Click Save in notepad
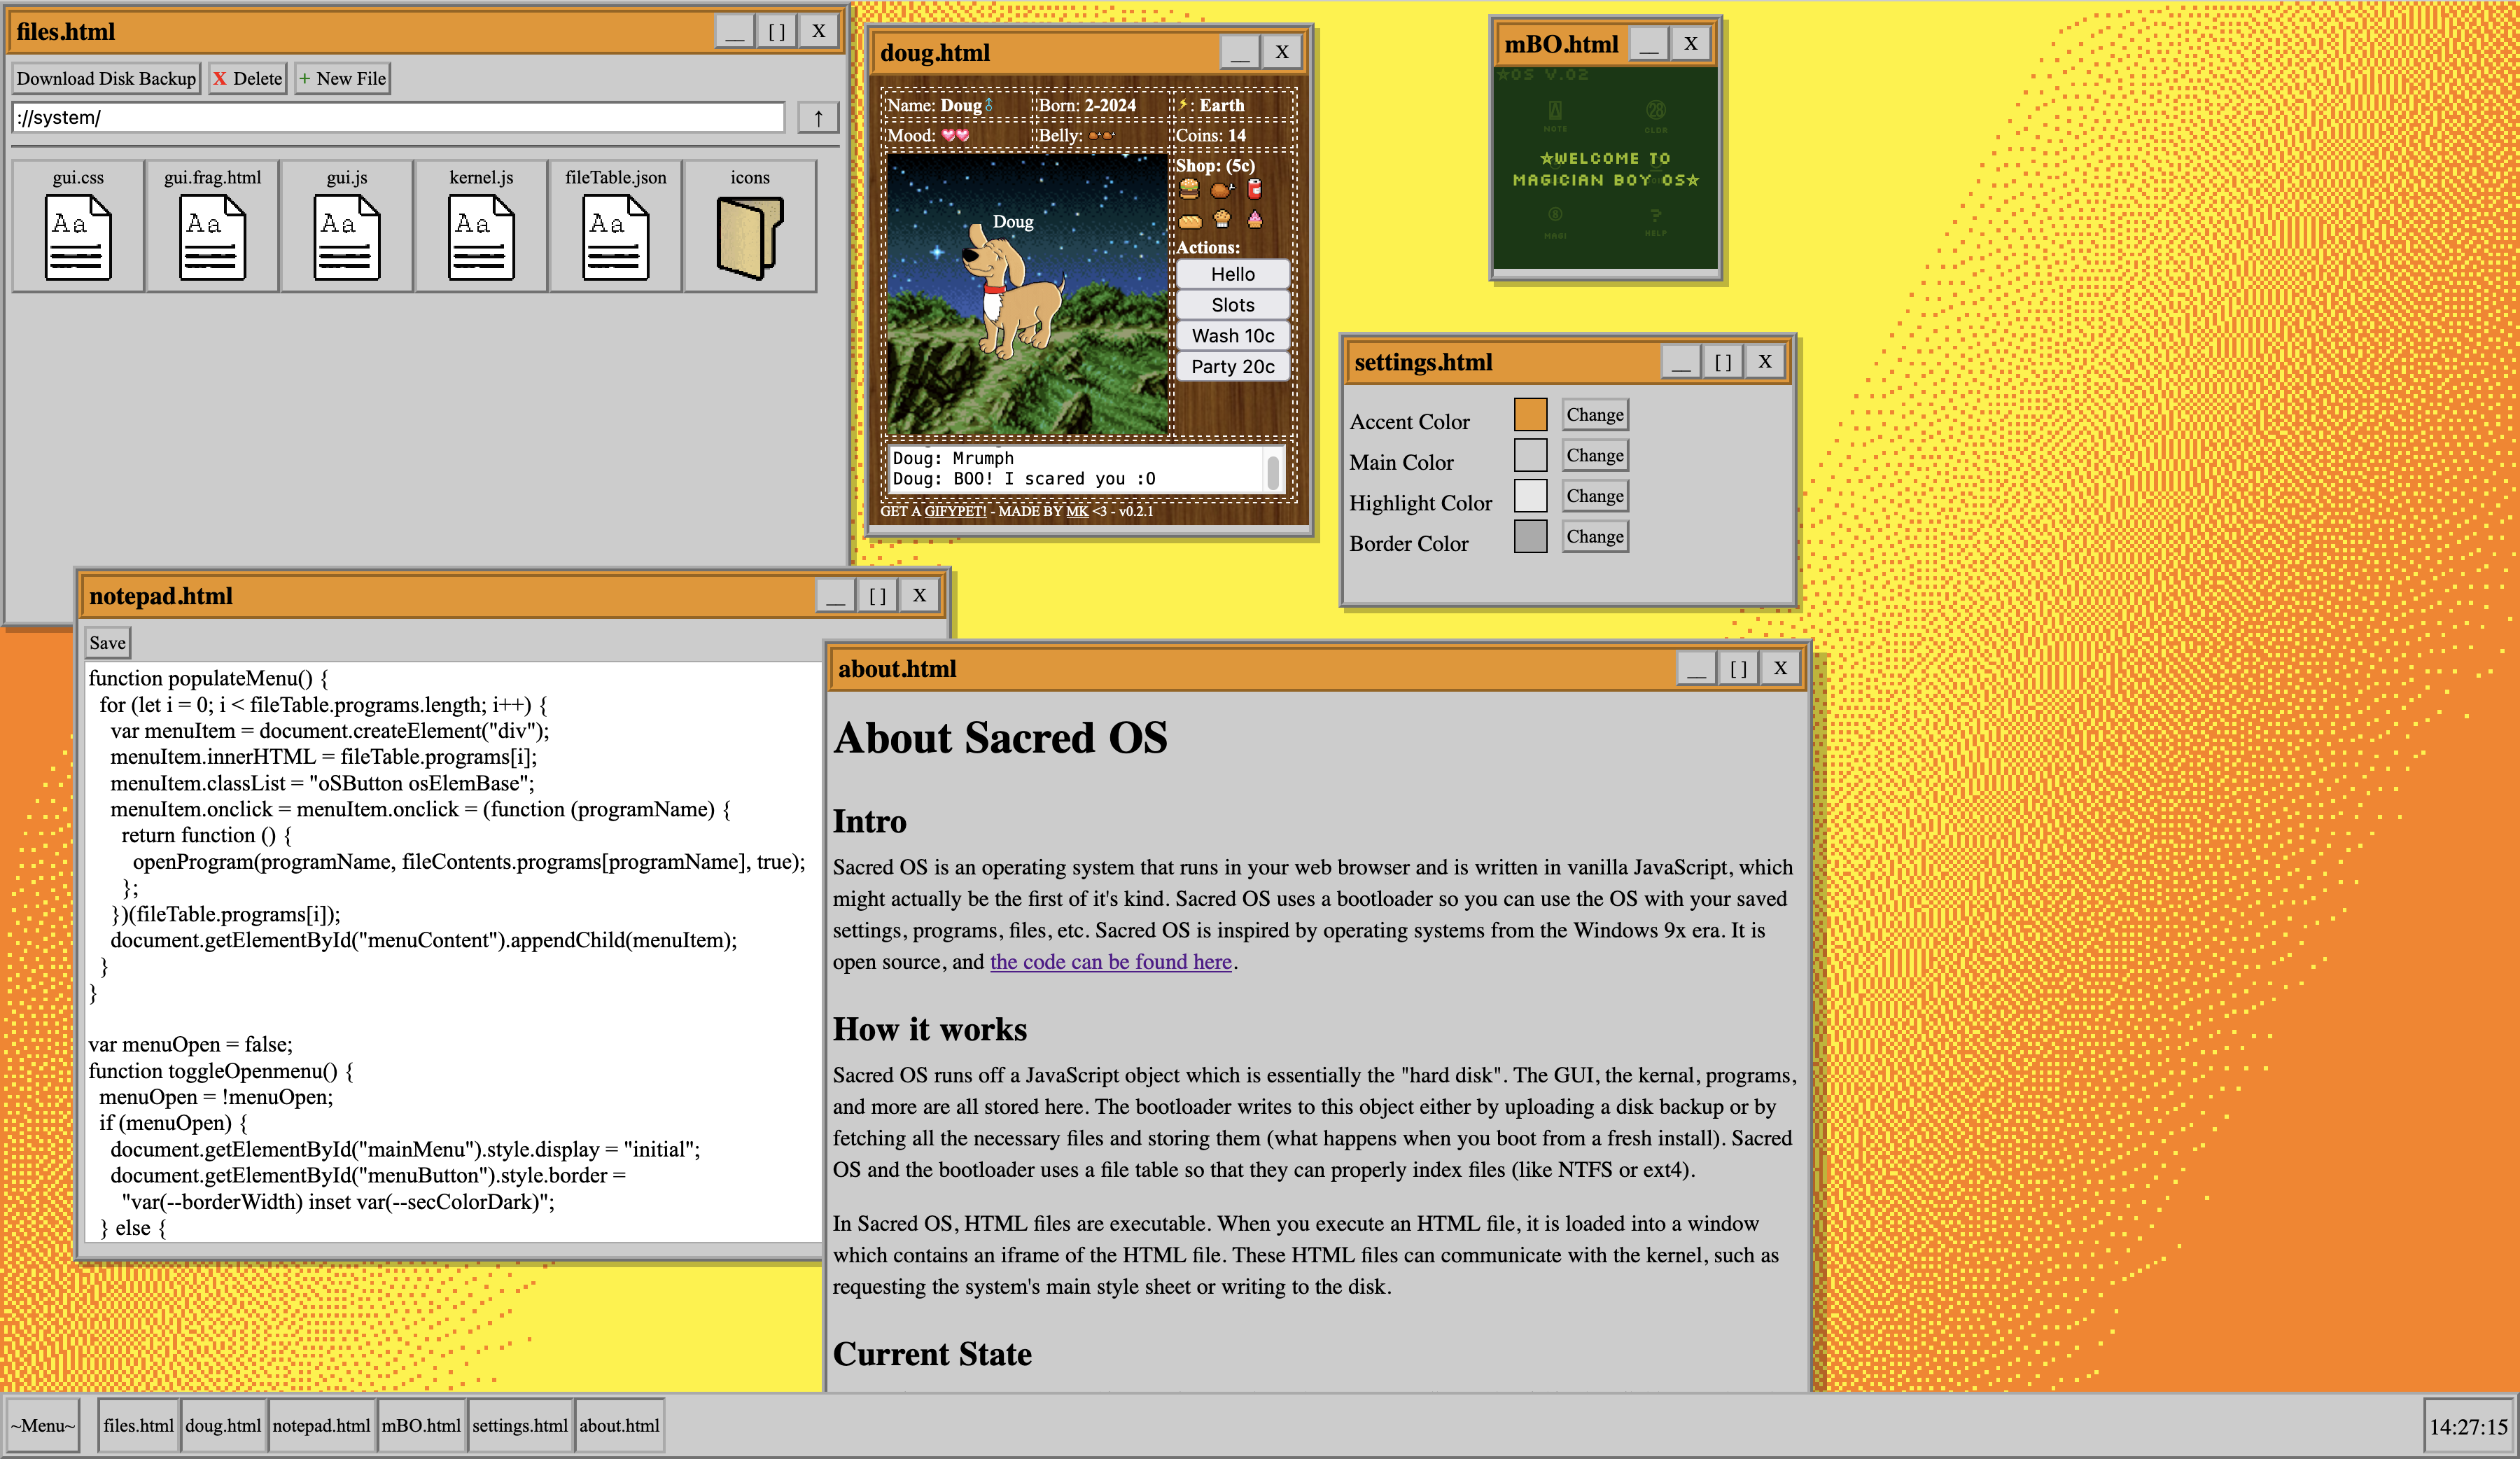Image resolution: width=2520 pixels, height=1459 pixels. point(107,643)
